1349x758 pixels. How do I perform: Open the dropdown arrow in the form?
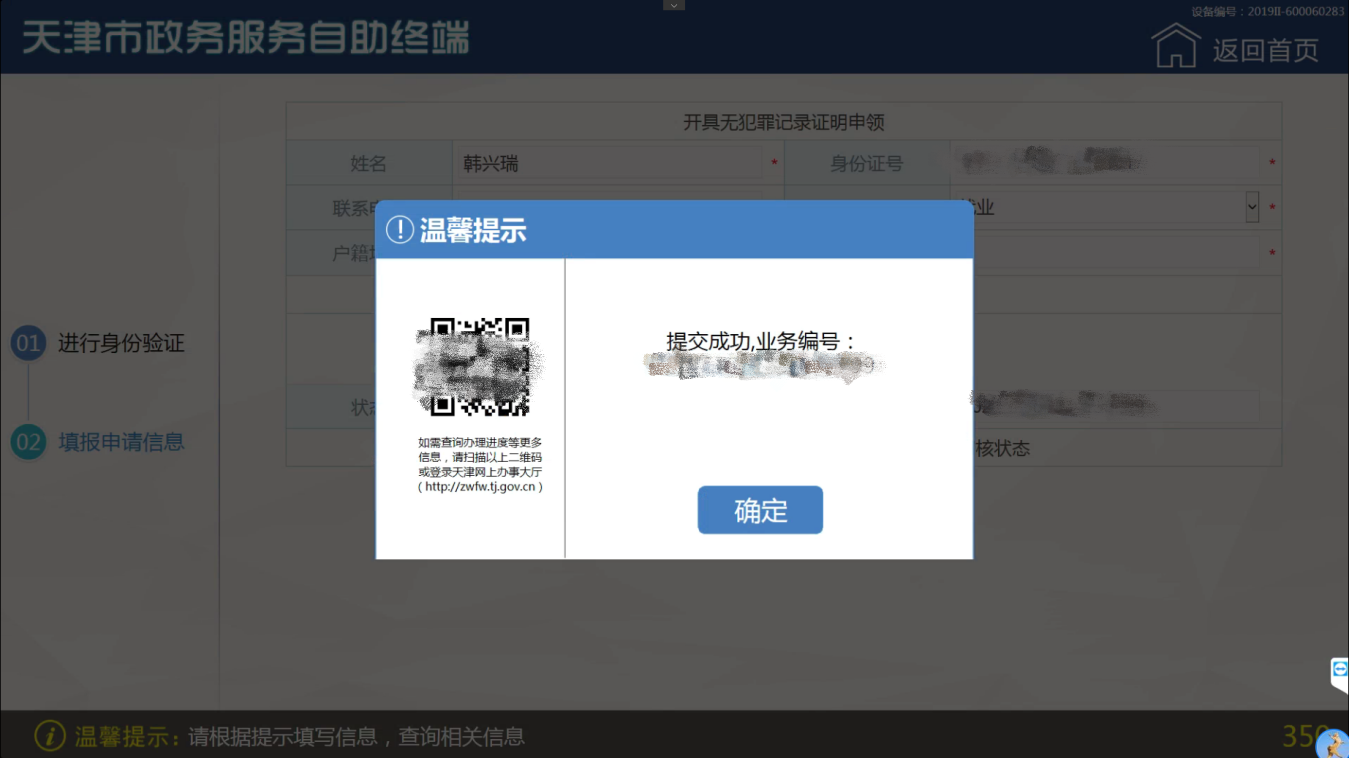(1252, 207)
